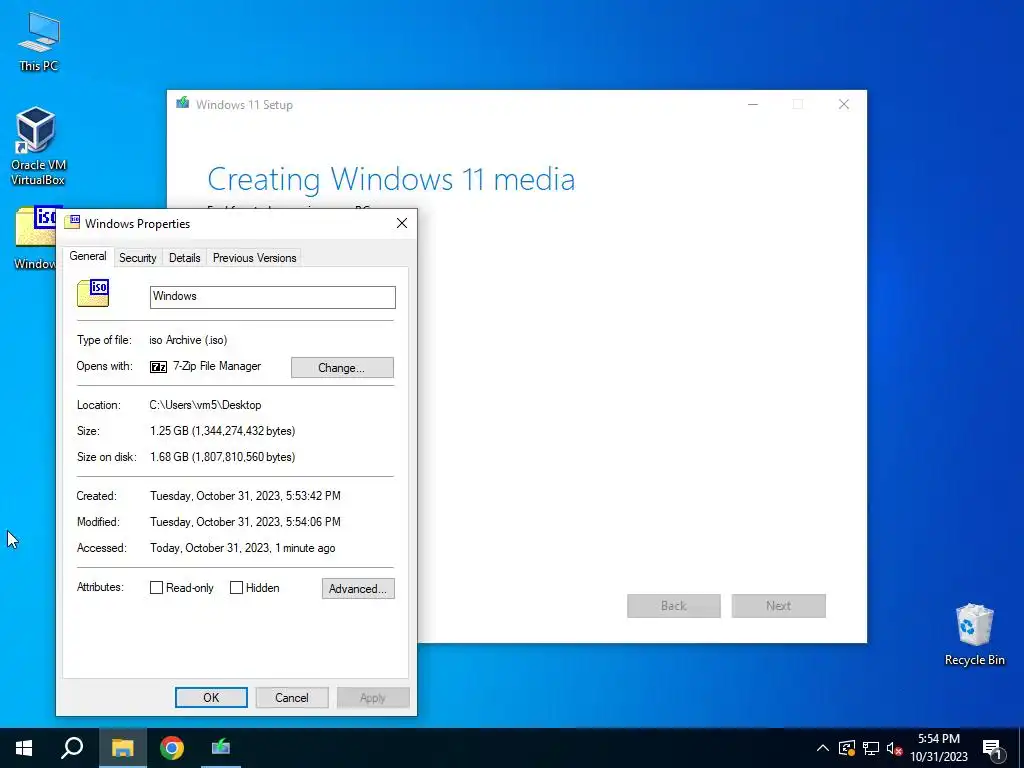Open File Explorer from taskbar

tap(122, 748)
